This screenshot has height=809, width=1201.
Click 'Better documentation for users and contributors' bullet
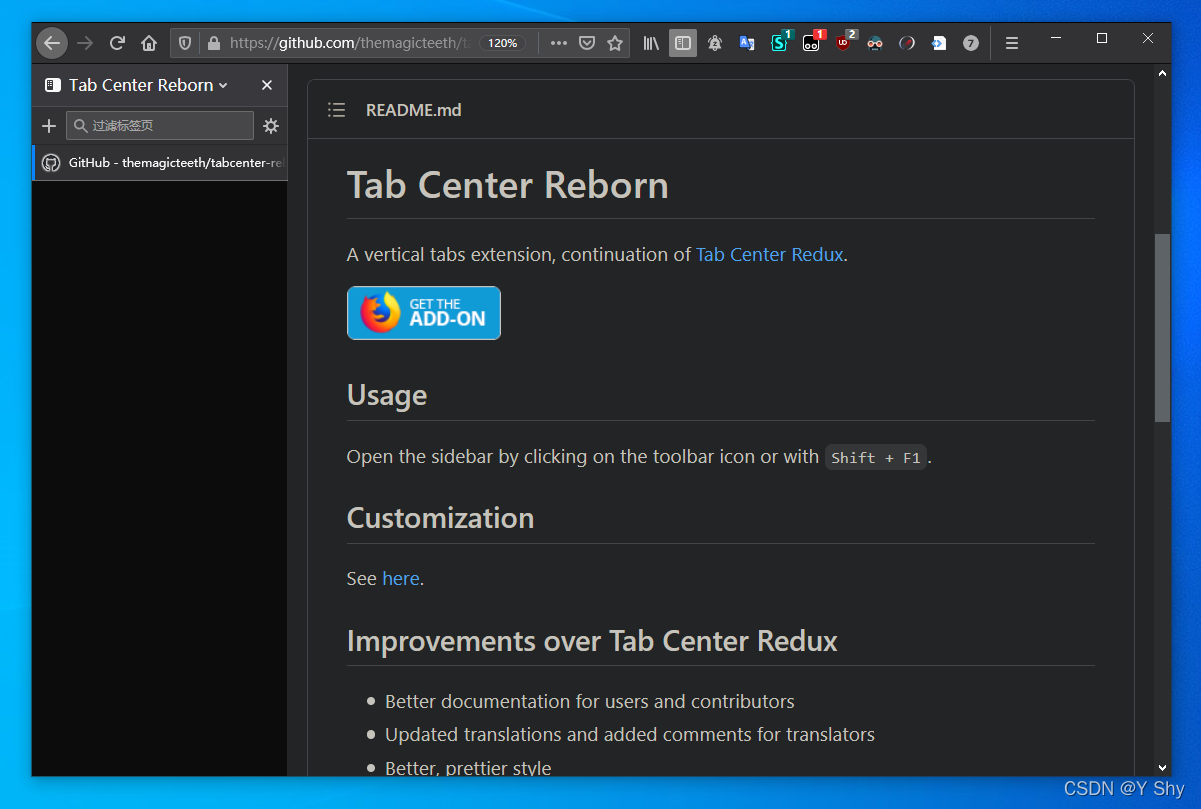click(x=590, y=701)
